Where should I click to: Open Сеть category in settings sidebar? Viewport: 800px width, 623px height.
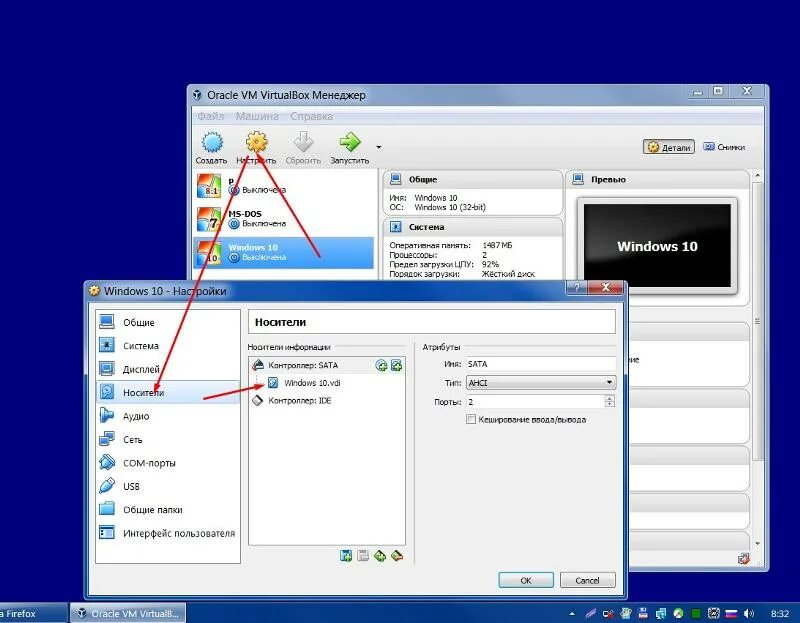point(168,439)
